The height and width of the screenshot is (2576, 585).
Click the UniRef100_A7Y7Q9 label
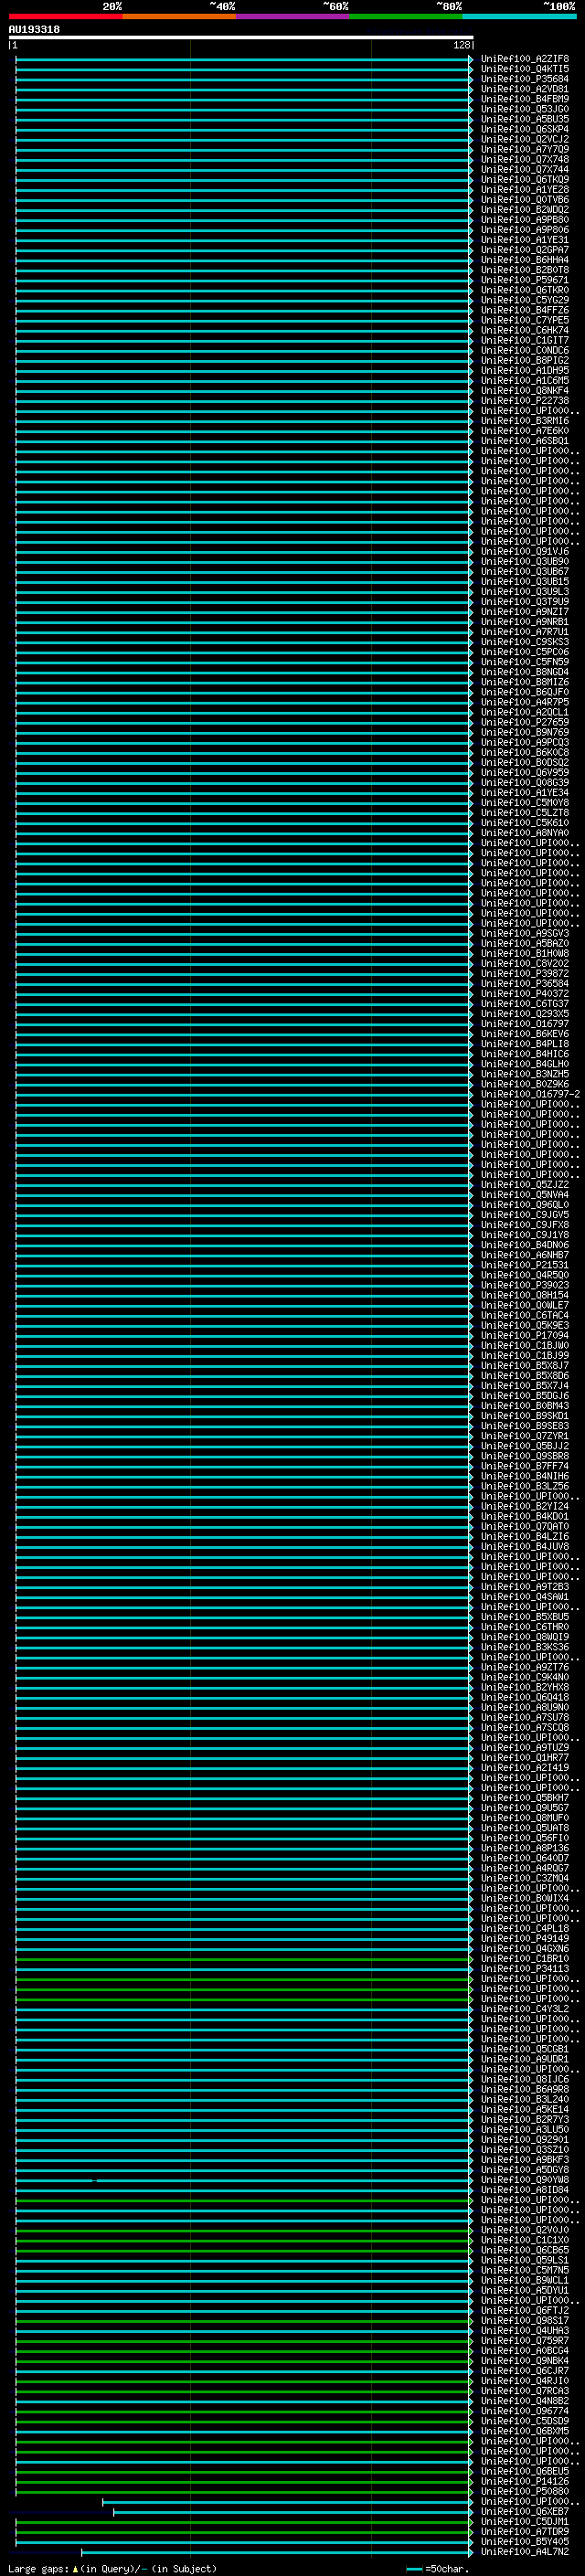pyautogui.click(x=525, y=149)
